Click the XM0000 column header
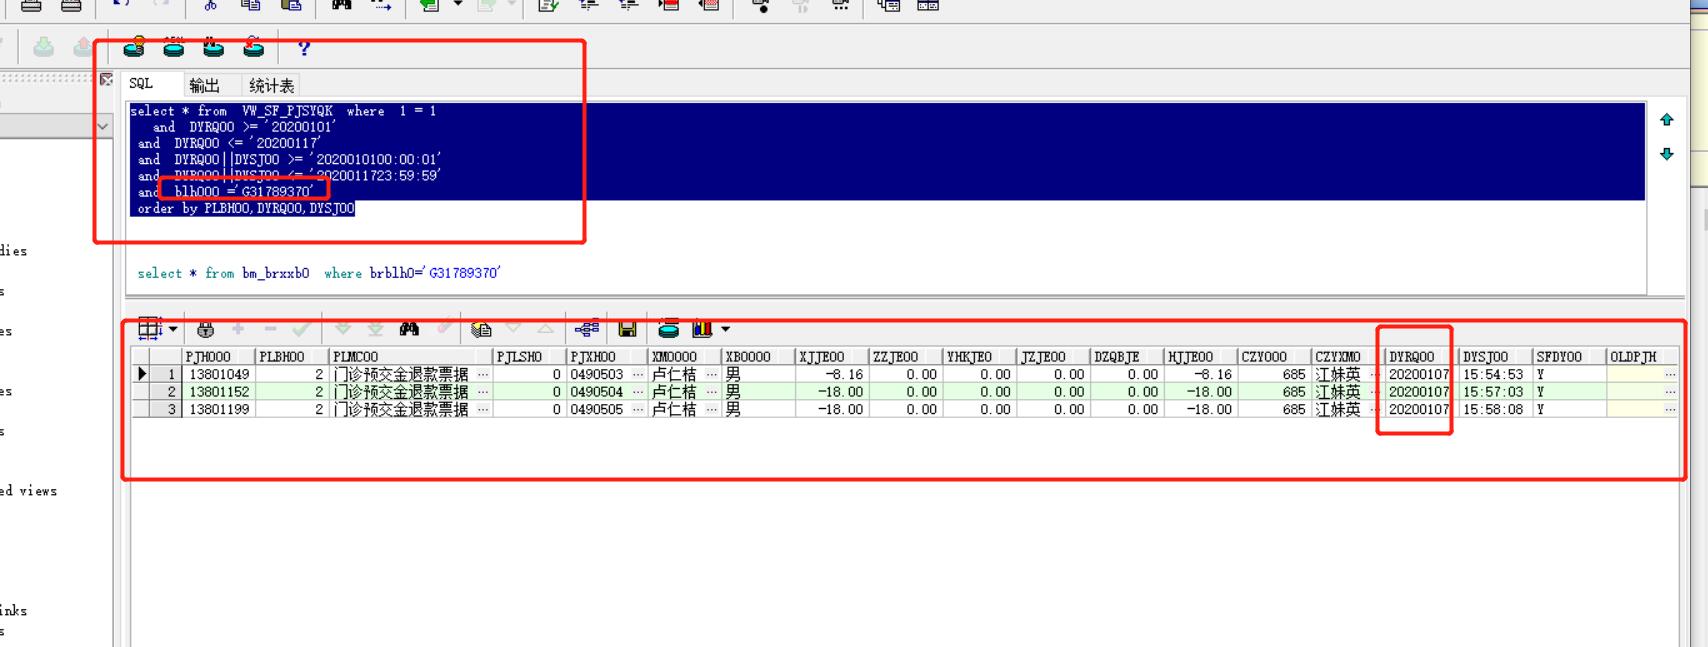The image size is (1708, 647). pos(684,356)
